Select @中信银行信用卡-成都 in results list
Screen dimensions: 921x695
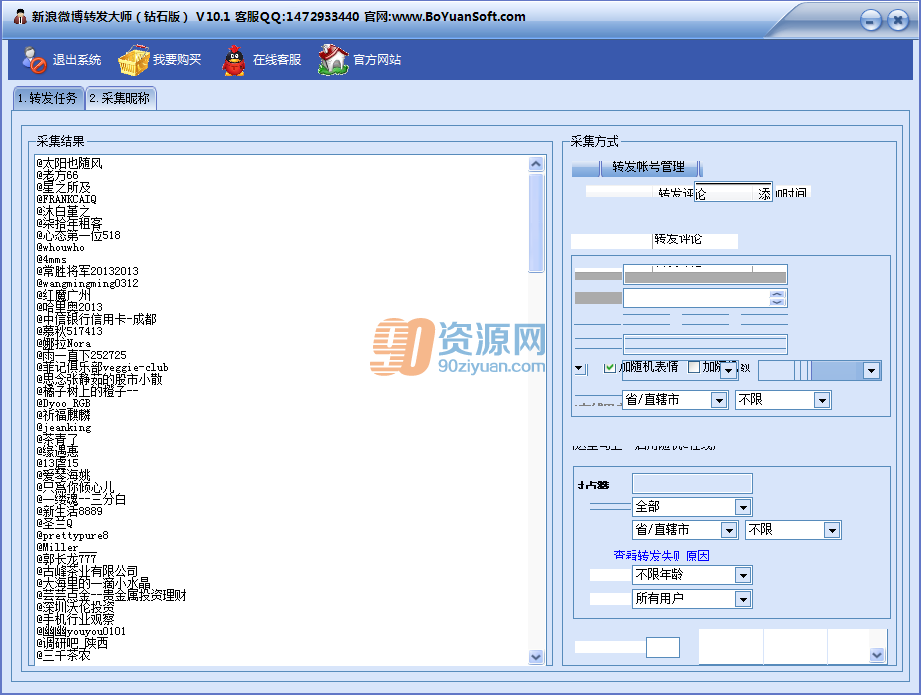click(x=96, y=319)
